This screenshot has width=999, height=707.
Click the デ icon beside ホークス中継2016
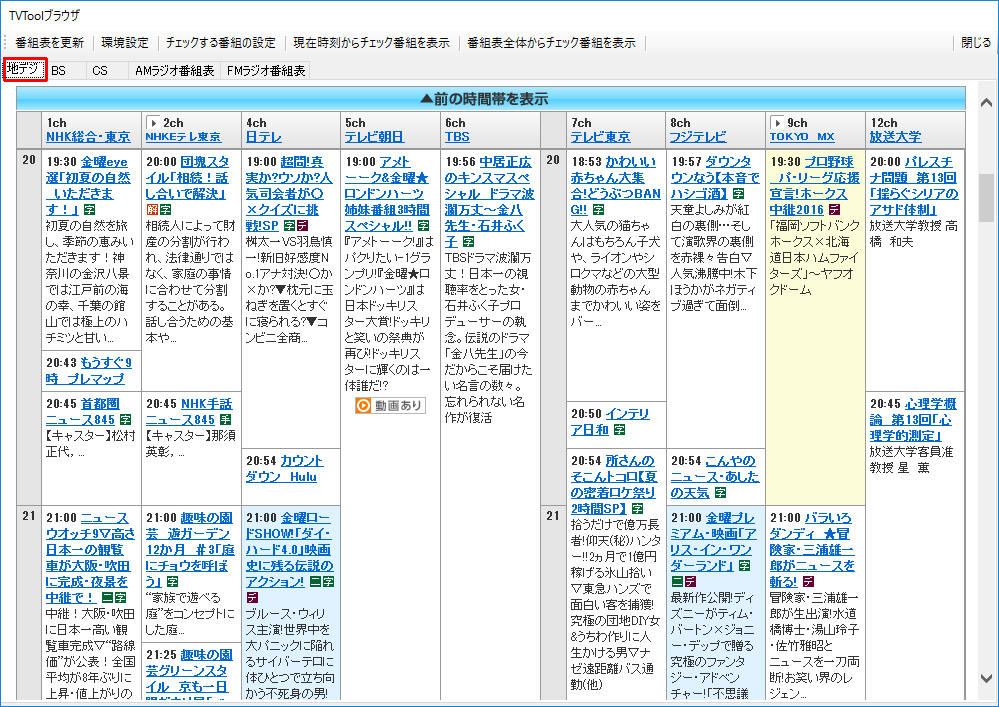[x=834, y=210]
